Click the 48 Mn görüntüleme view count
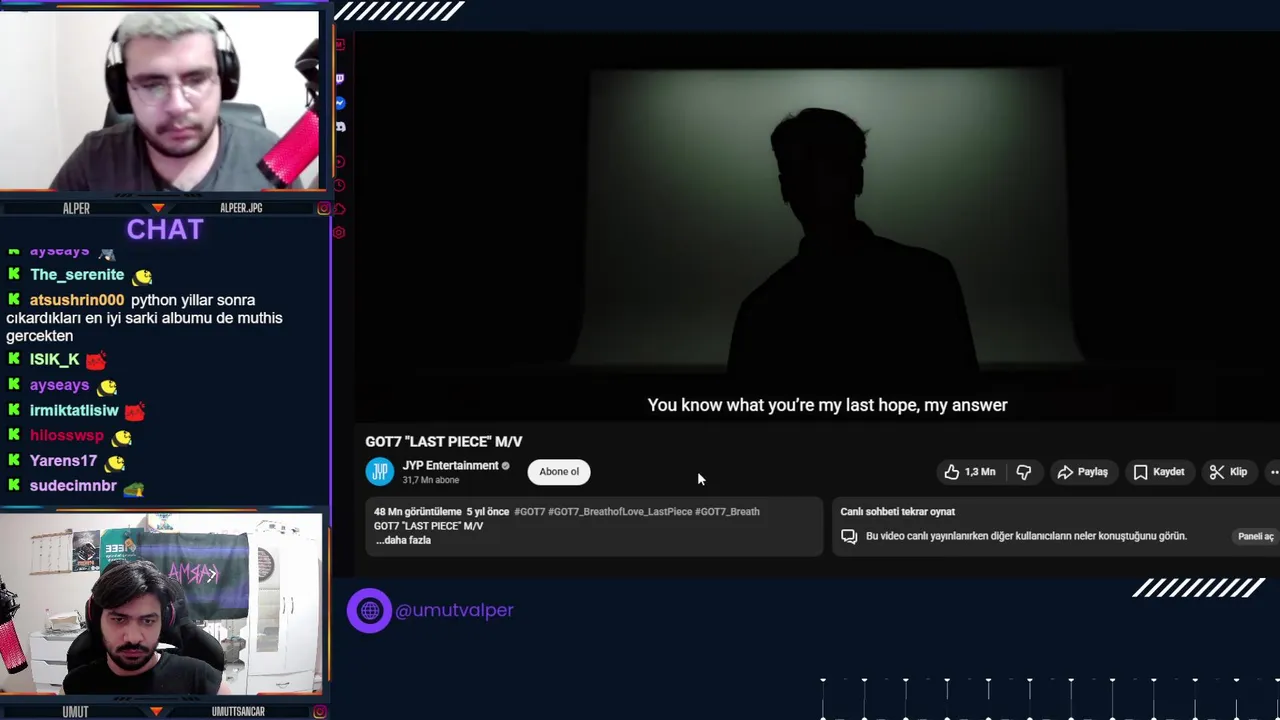Viewport: 1280px width, 720px height. pyautogui.click(x=418, y=511)
